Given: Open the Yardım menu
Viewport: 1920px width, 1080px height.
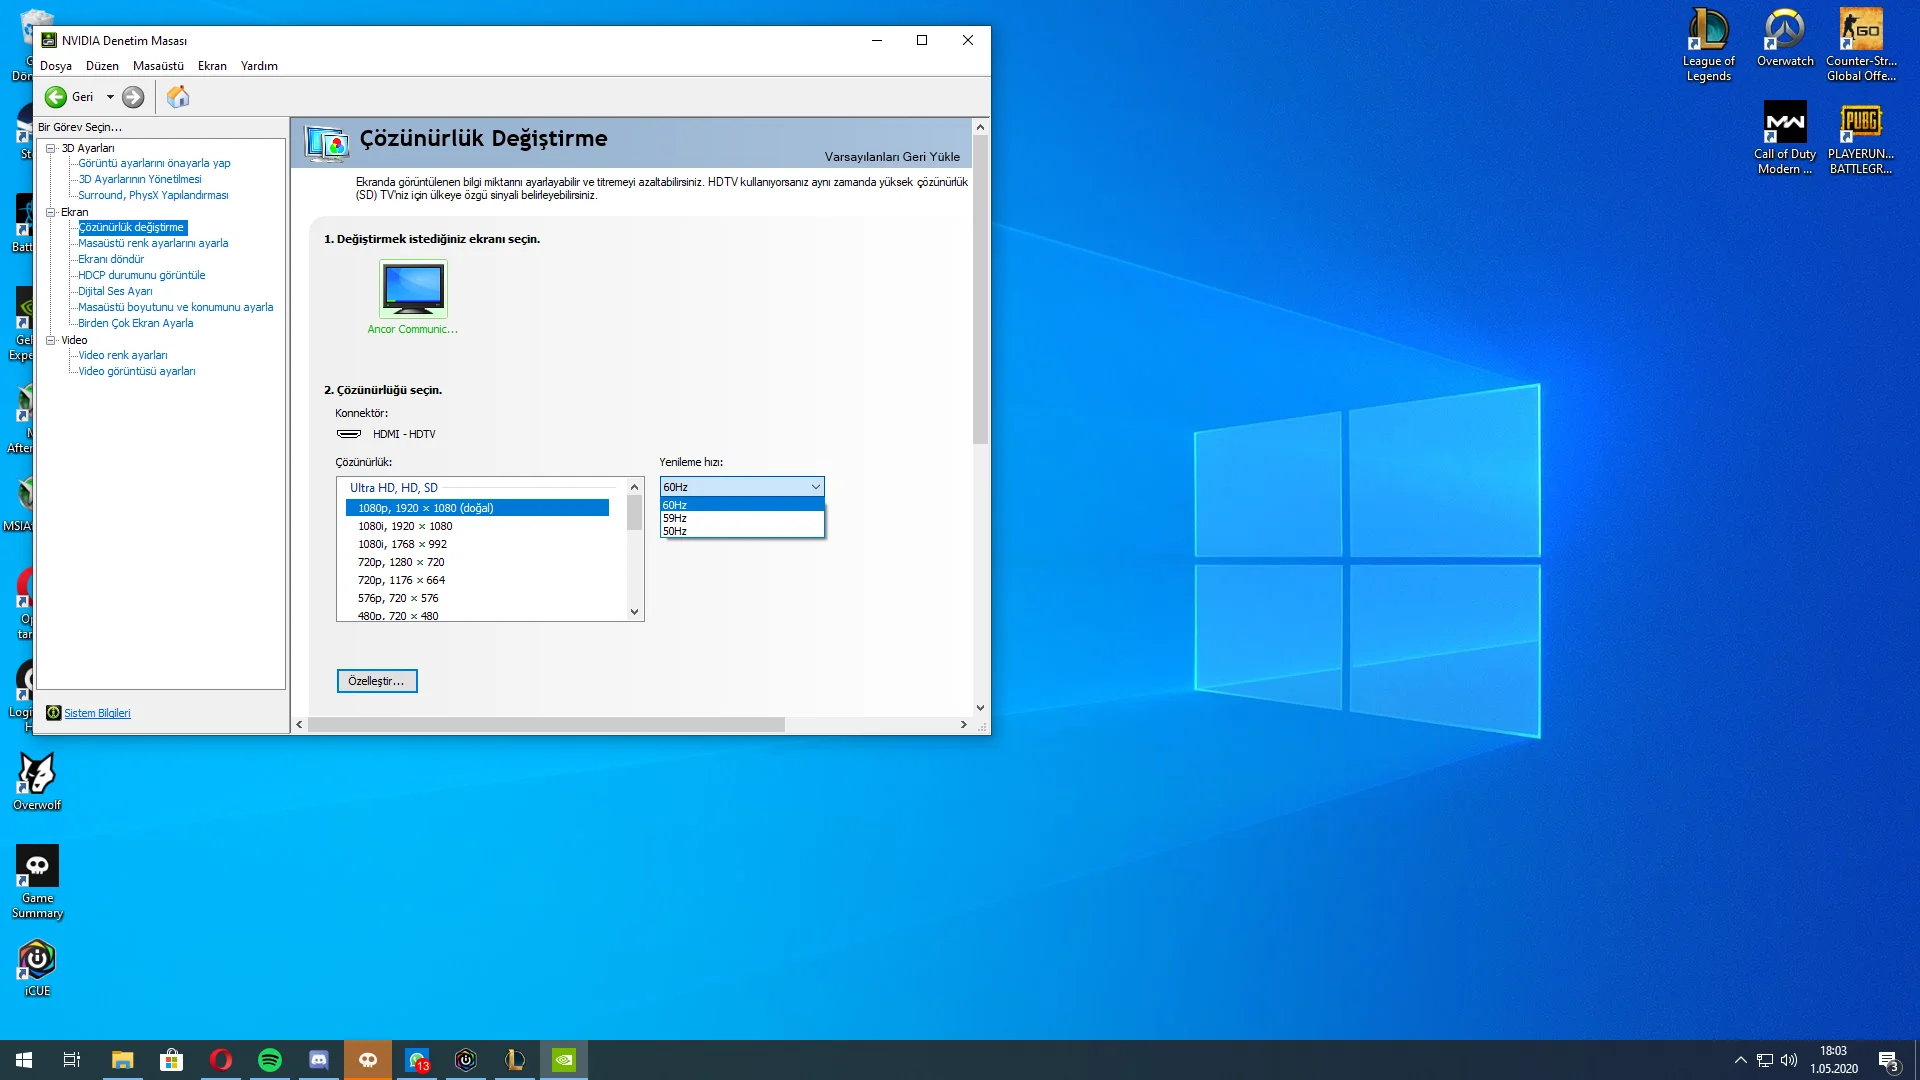Looking at the screenshot, I should point(259,66).
